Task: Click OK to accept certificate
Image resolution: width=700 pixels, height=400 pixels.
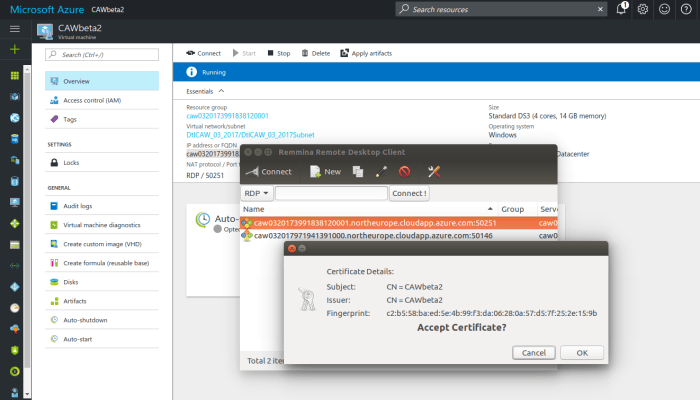Action: pyautogui.click(x=582, y=353)
